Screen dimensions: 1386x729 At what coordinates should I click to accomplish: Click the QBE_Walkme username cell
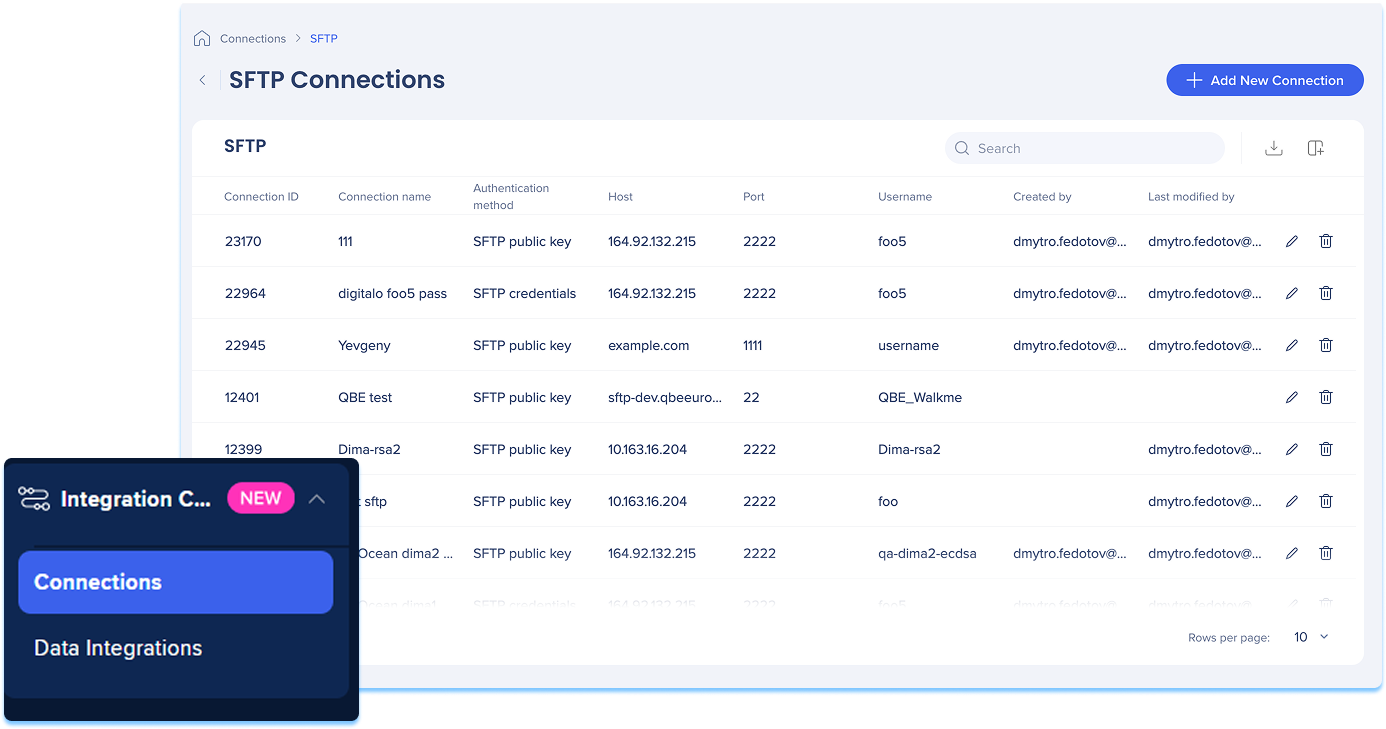(x=920, y=397)
